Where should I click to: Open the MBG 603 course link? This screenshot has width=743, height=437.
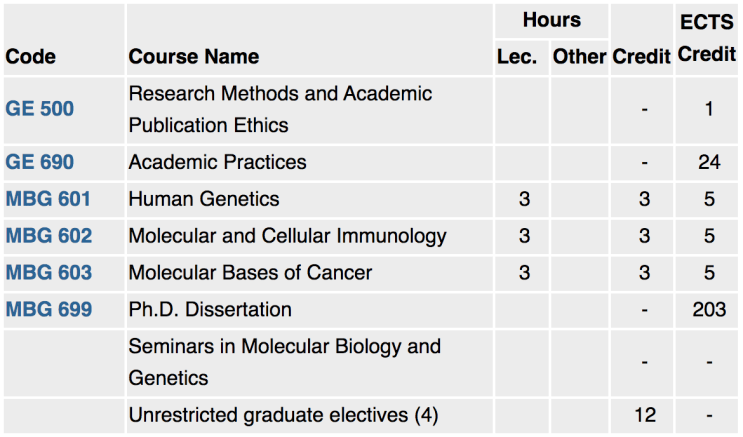click(49, 273)
